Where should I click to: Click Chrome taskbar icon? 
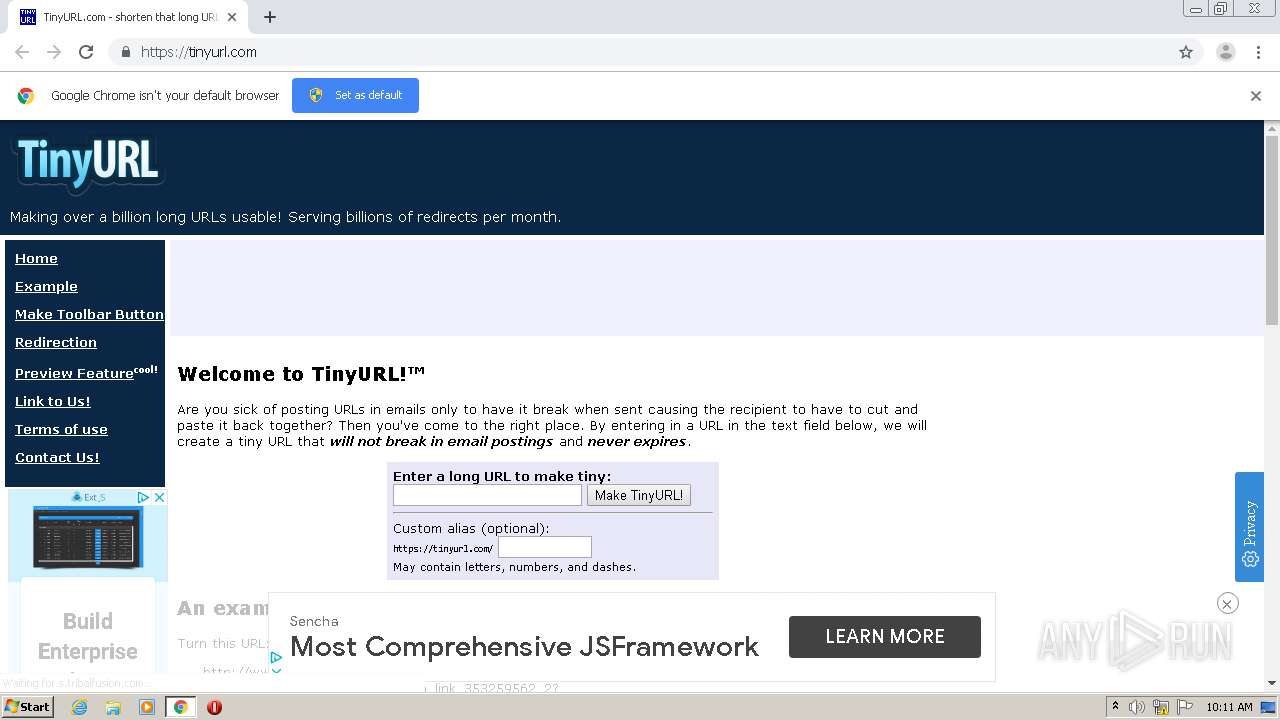tap(180, 707)
